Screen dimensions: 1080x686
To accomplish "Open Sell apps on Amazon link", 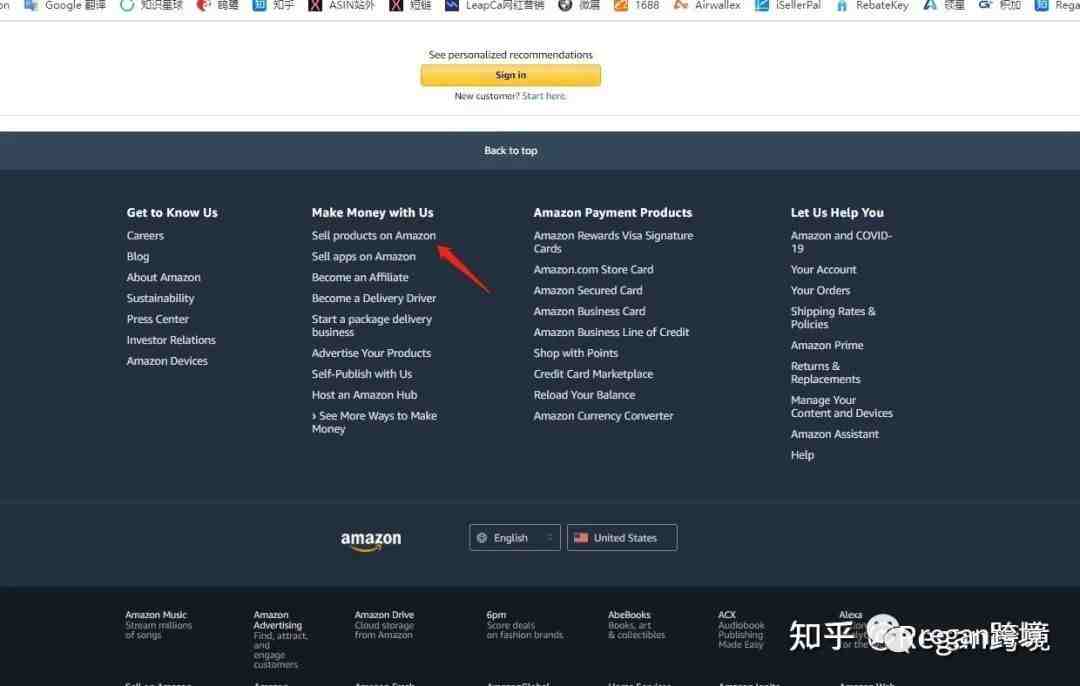I will click(x=364, y=256).
